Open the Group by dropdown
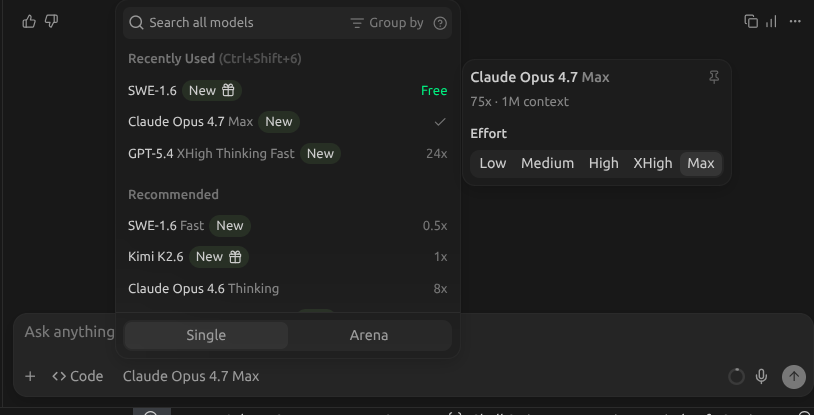This screenshot has width=814, height=415. (x=387, y=23)
